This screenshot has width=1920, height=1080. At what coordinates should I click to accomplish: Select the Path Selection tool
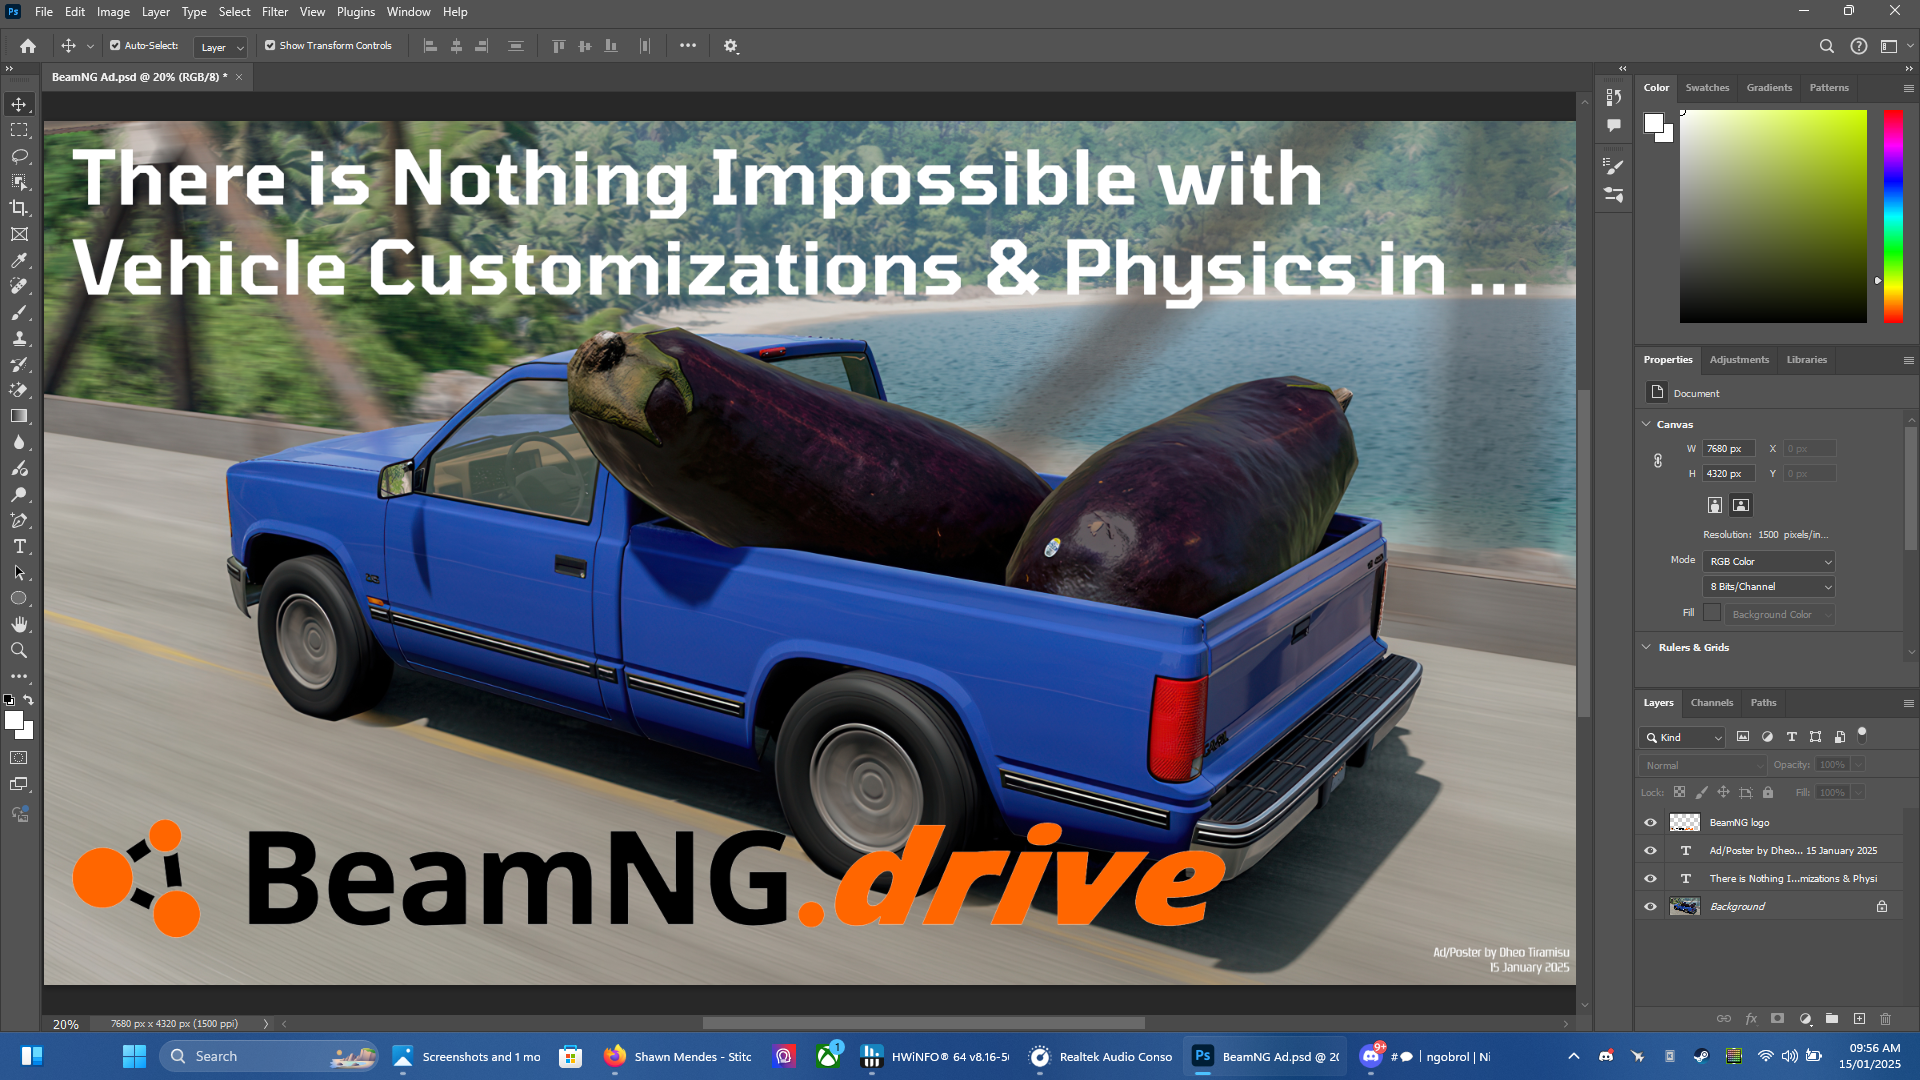tap(19, 572)
